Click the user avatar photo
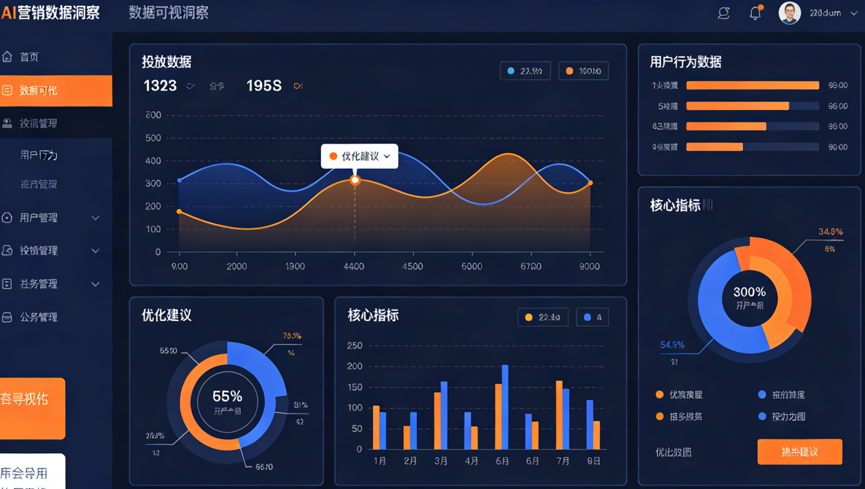Screen dimensions: 865x489 (789, 13)
